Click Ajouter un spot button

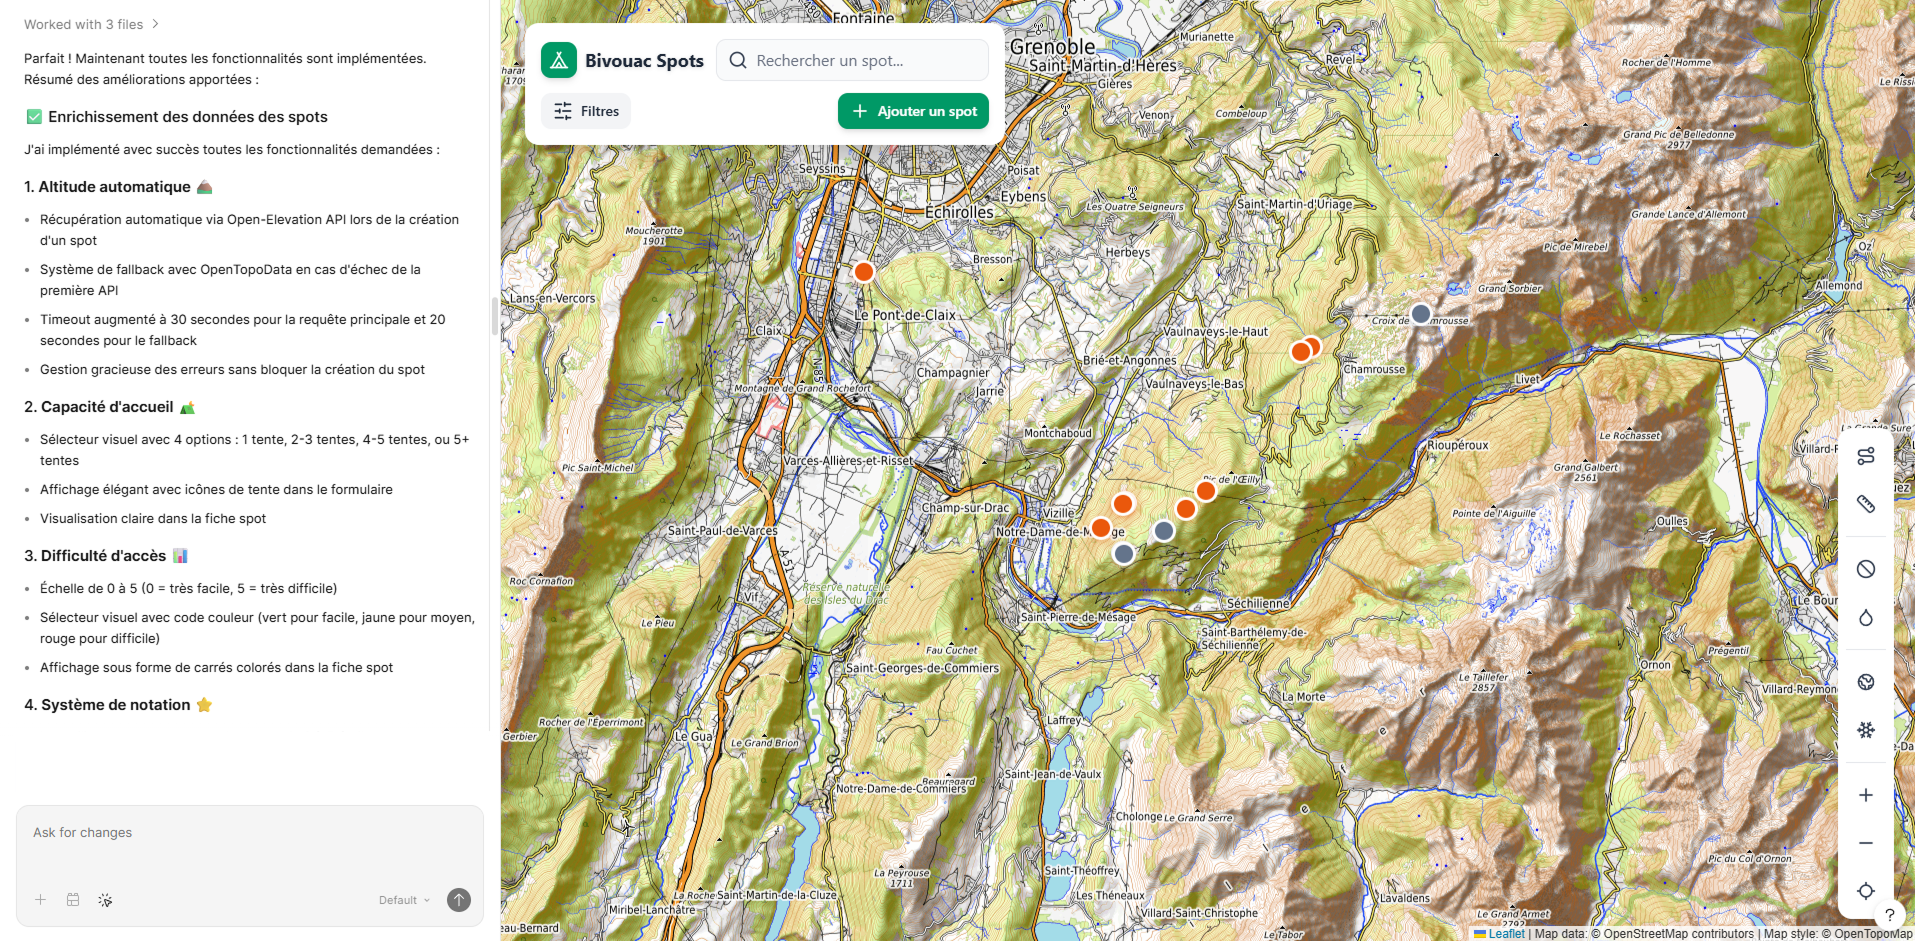pos(913,111)
